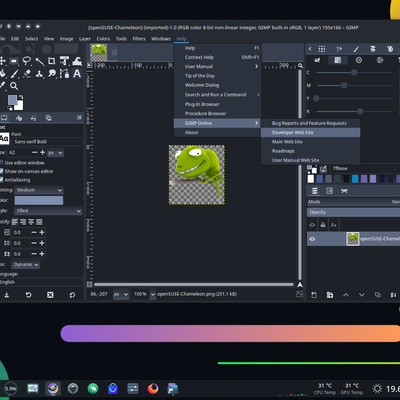Choose Search and Run a Command

pos(217,95)
